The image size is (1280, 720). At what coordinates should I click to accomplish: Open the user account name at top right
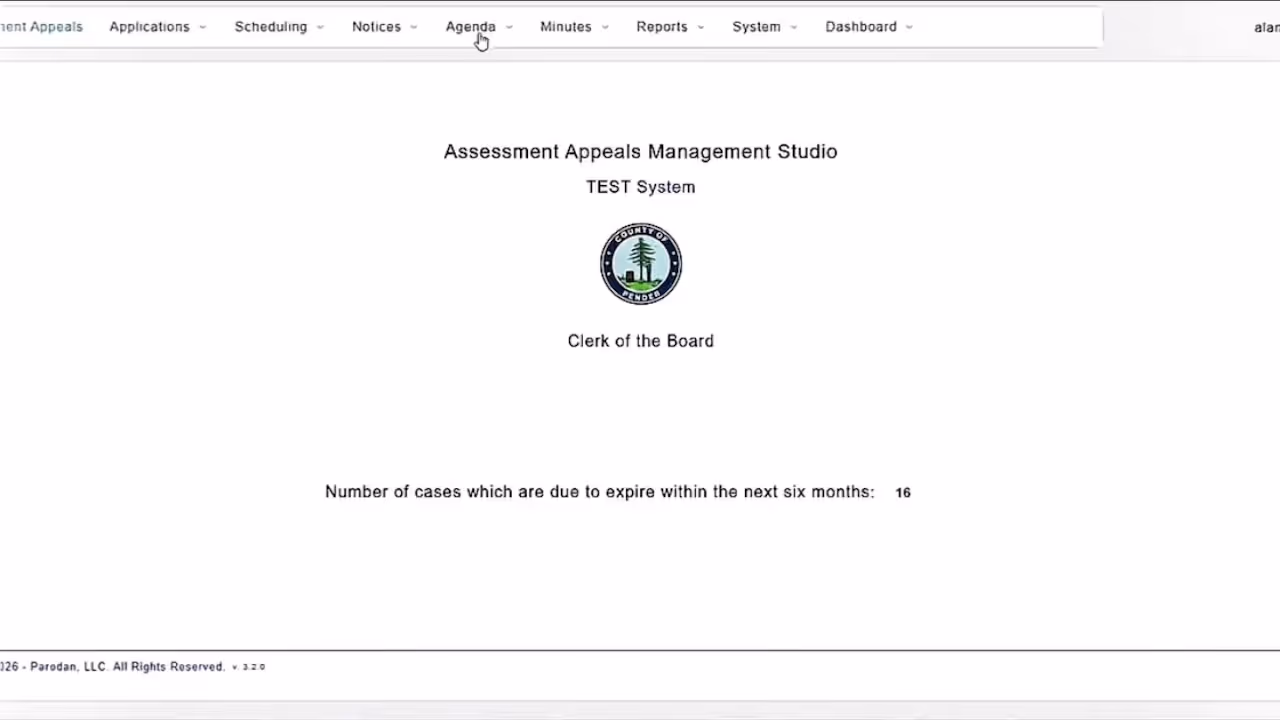click(x=1267, y=27)
